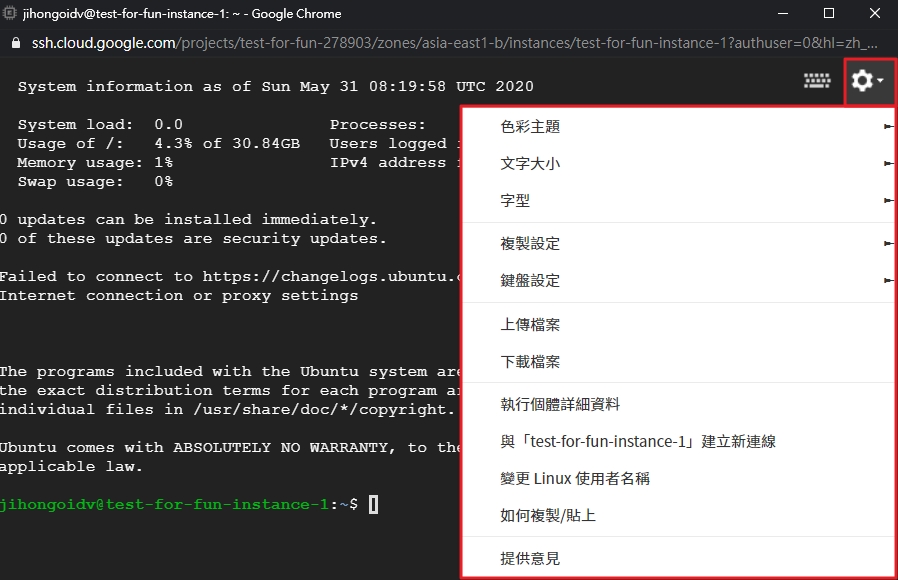Open the 字型 submenu

click(x=679, y=200)
